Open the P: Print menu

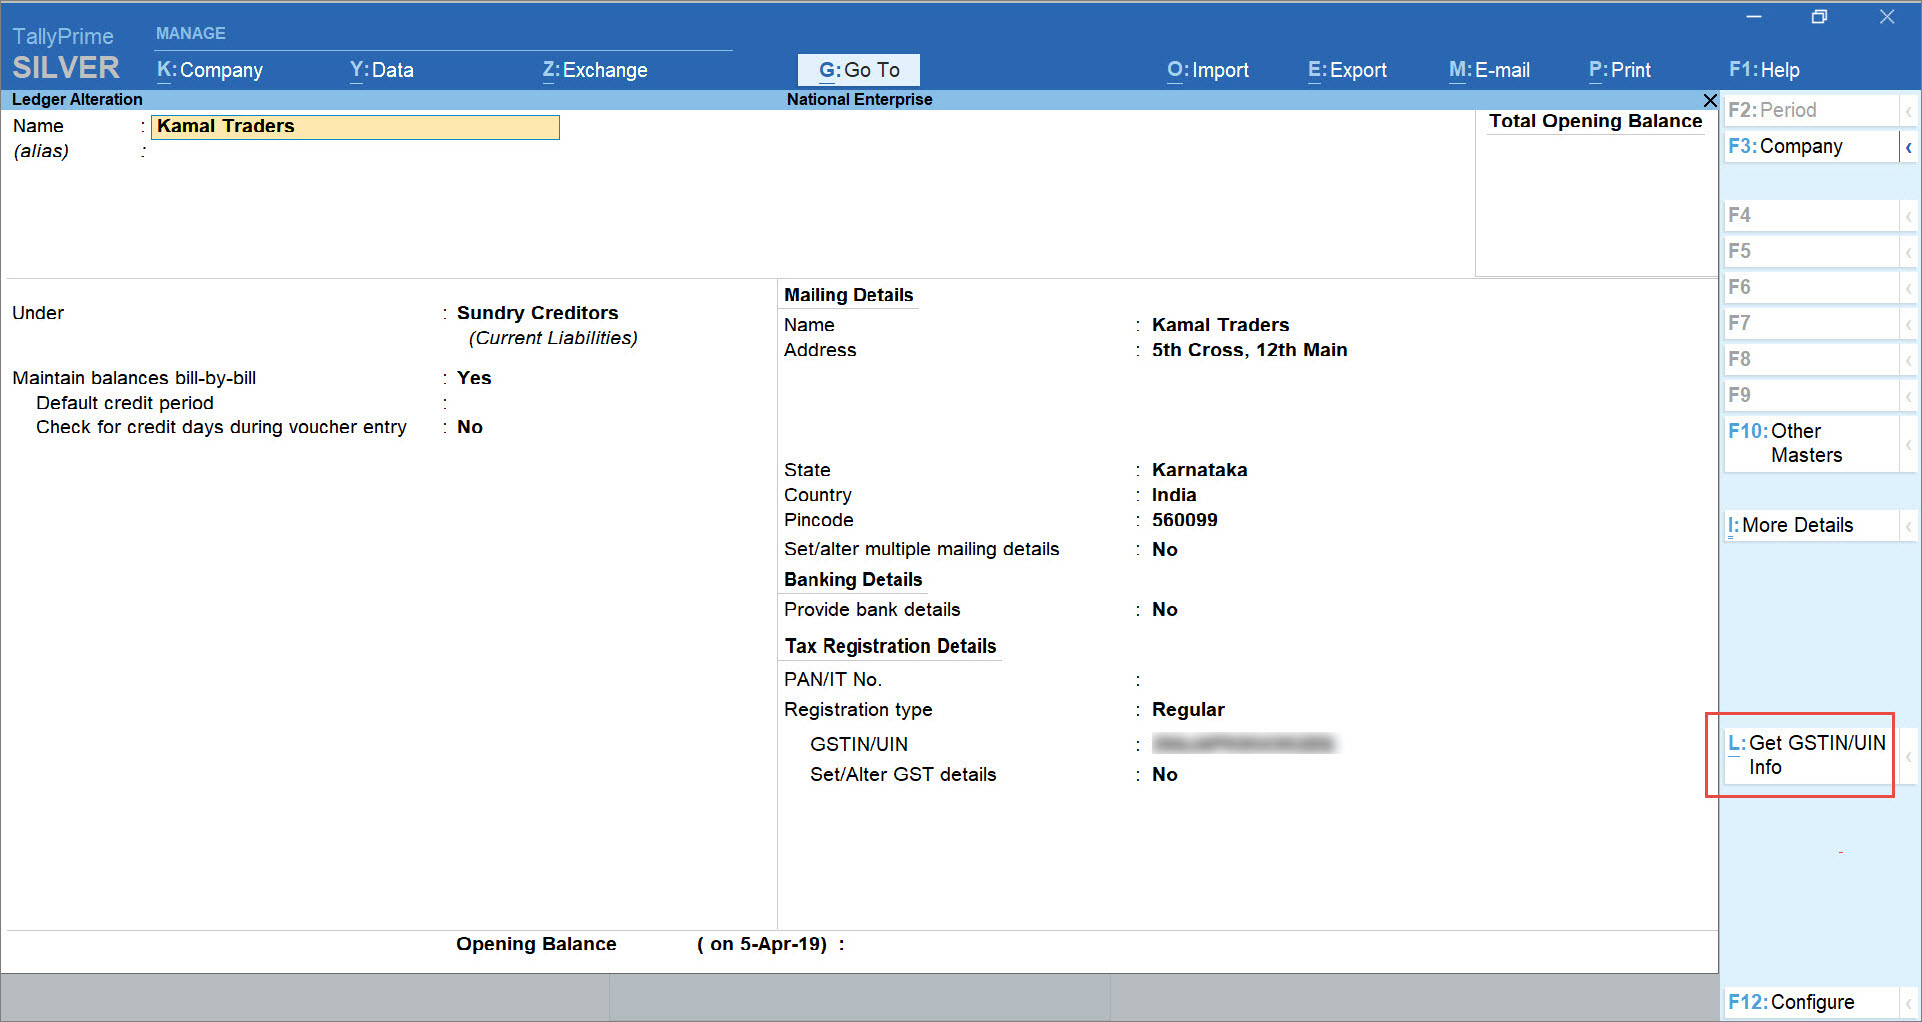(1619, 70)
